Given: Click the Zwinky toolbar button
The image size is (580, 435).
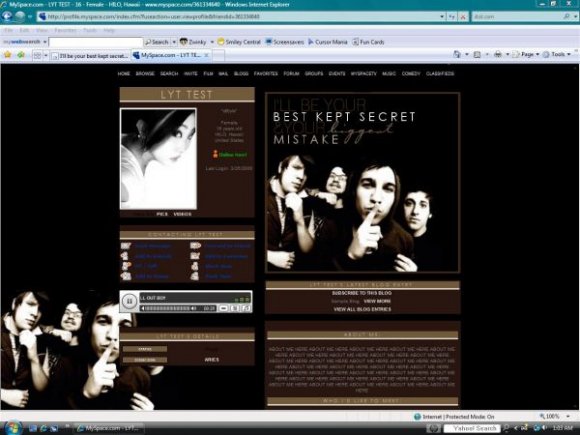Looking at the screenshot, I should (x=193, y=42).
